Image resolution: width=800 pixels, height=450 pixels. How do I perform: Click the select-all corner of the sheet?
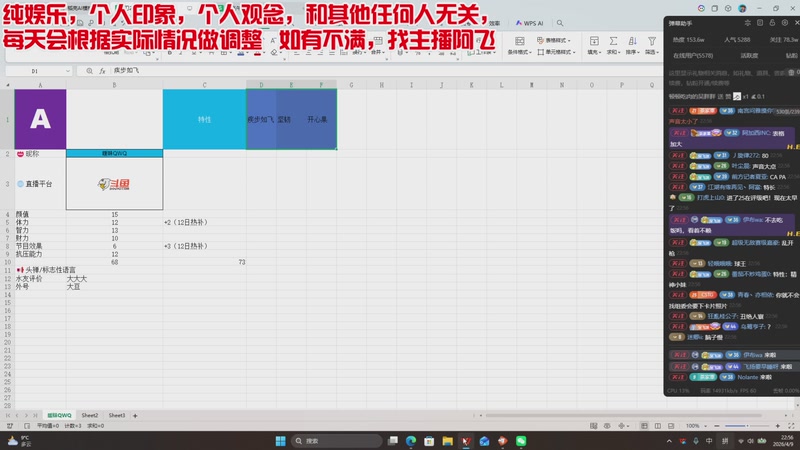[x=7, y=85]
